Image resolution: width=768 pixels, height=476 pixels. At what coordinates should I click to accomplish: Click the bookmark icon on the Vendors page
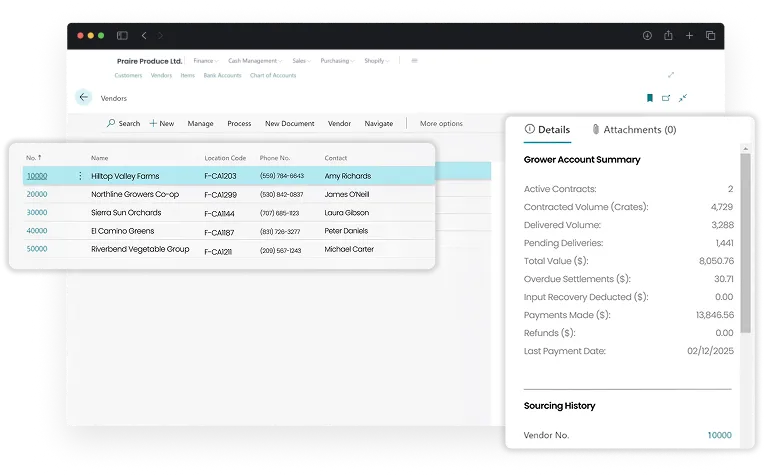click(650, 98)
